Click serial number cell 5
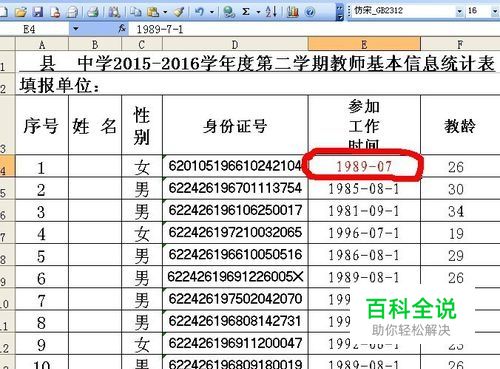500x369 pixels. (x=42, y=256)
